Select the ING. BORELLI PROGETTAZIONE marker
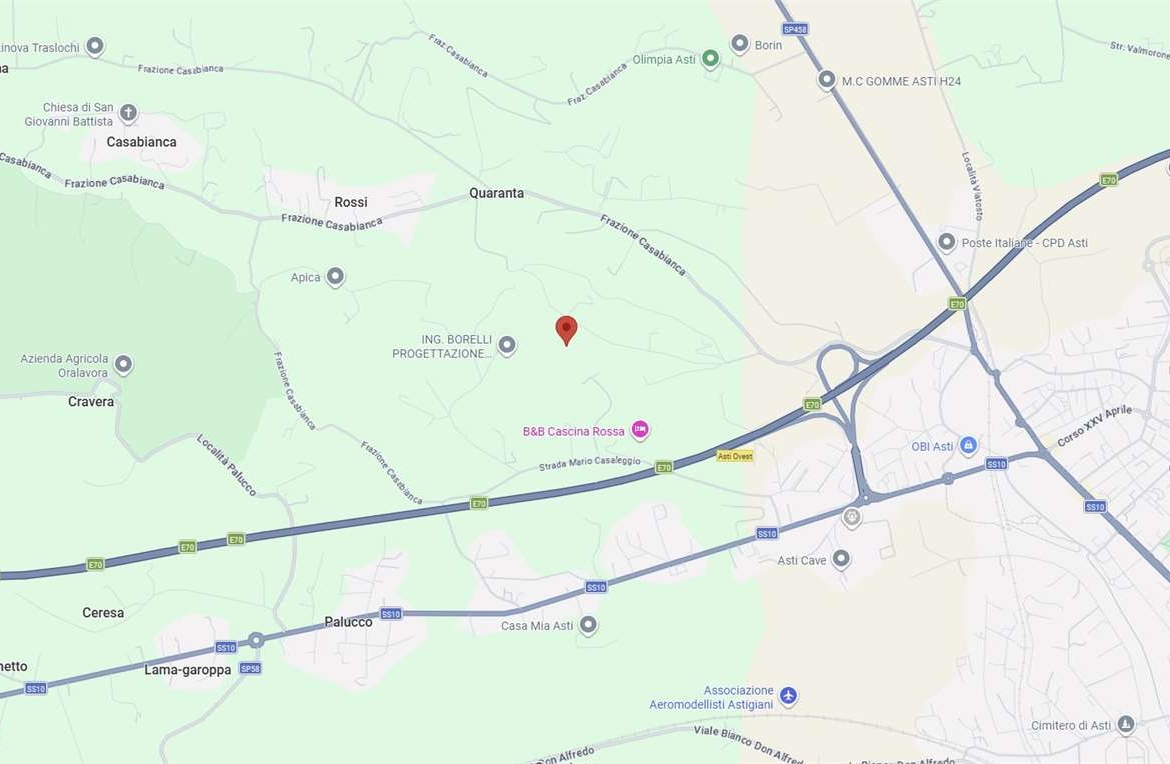 (507, 345)
